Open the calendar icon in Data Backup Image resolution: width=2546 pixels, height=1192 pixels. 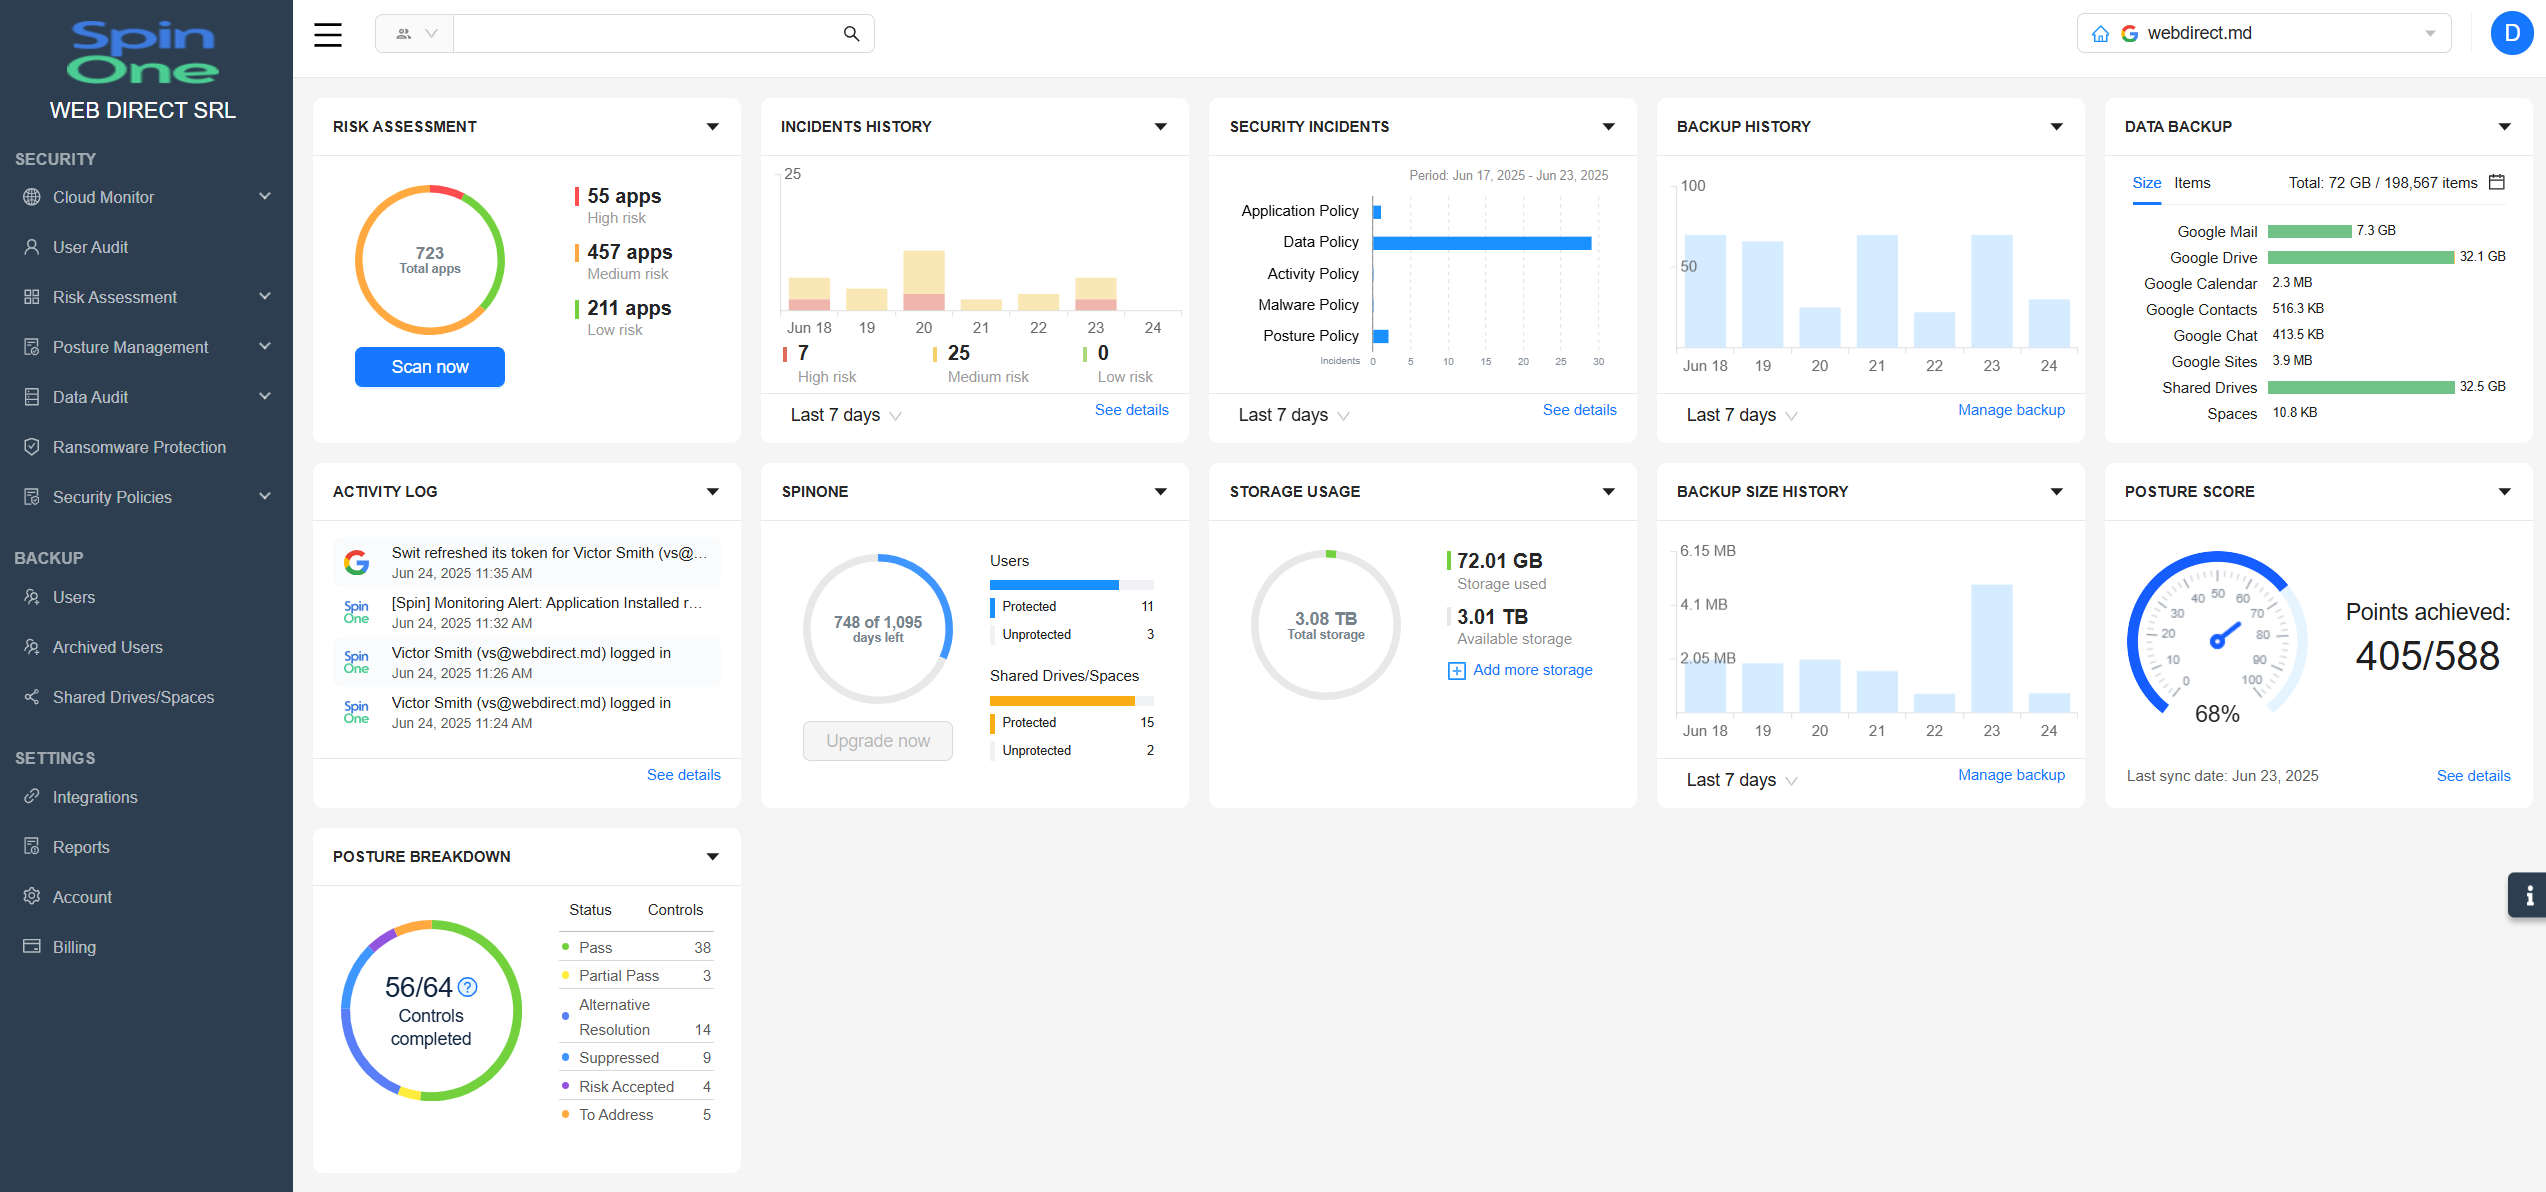click(x=2496, y=182)
